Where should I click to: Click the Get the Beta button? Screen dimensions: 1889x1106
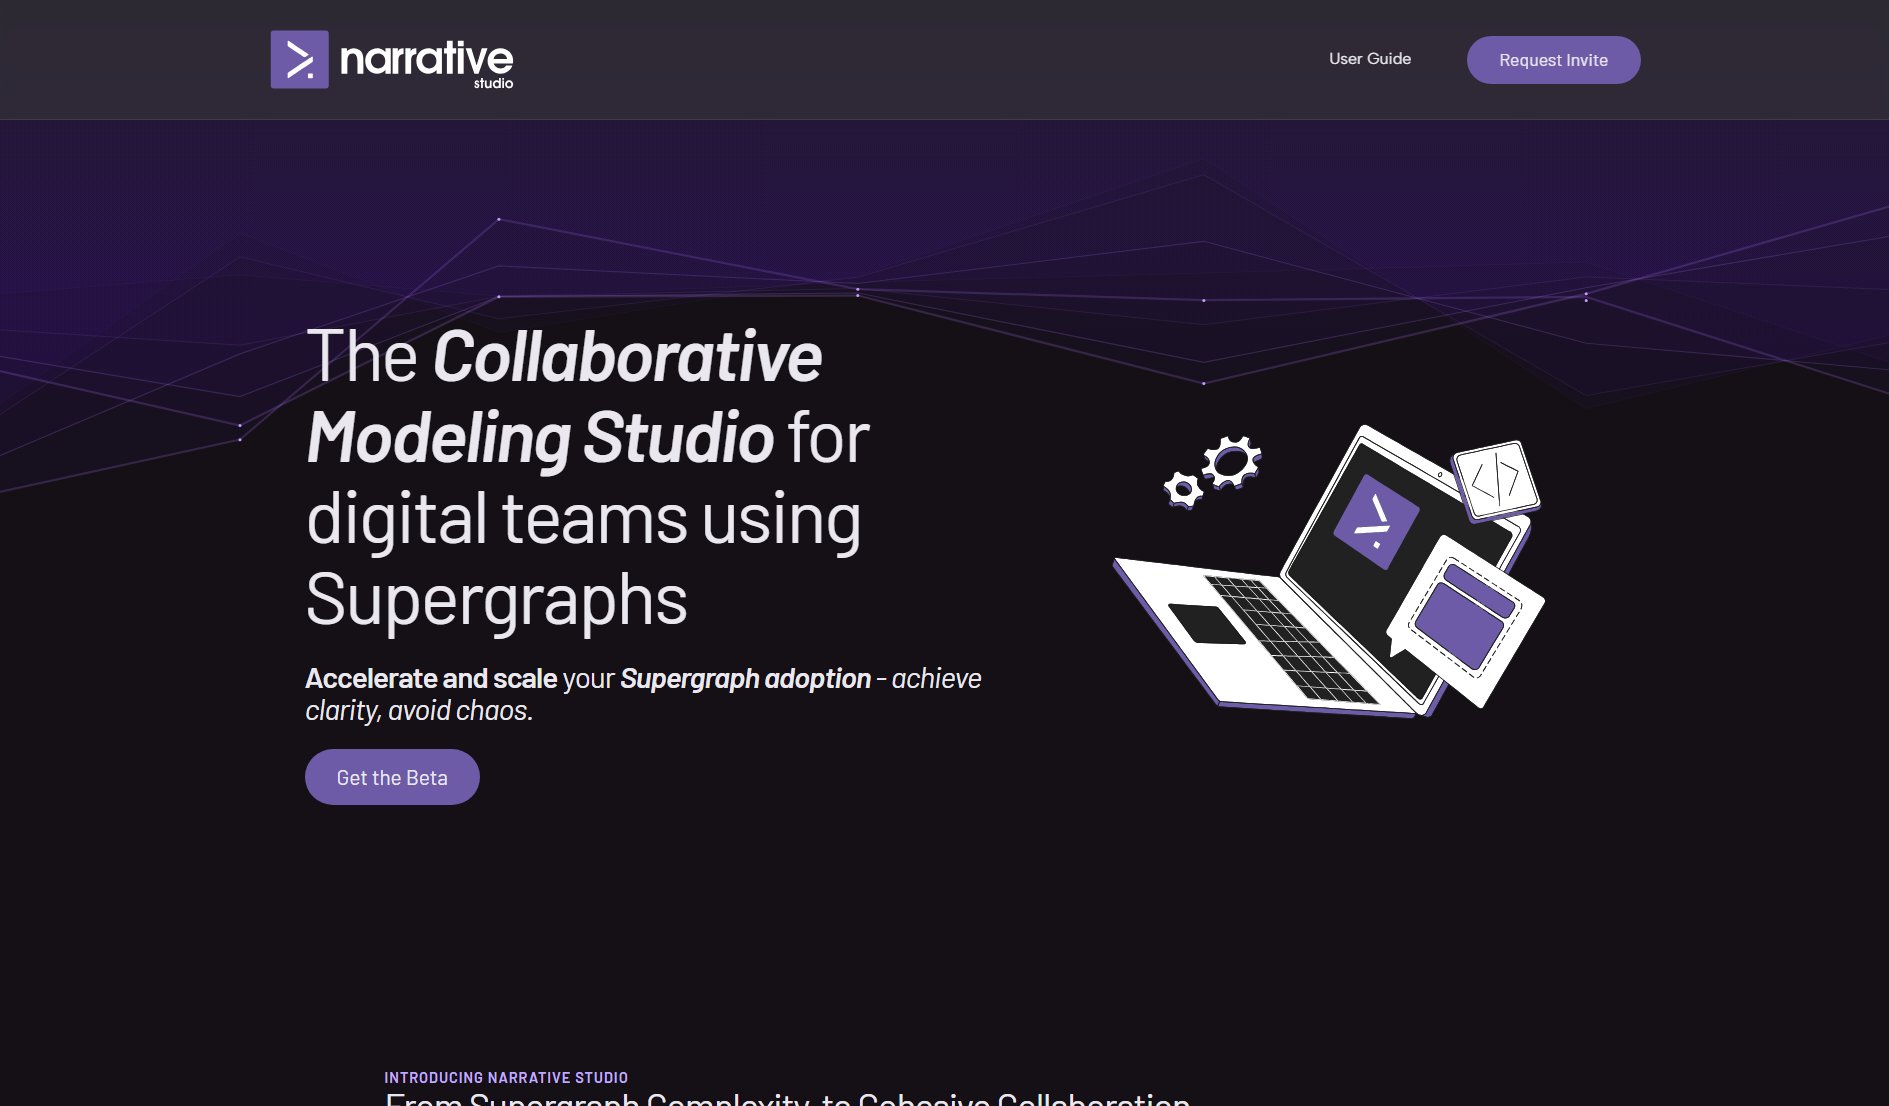[x=392, y=777]
